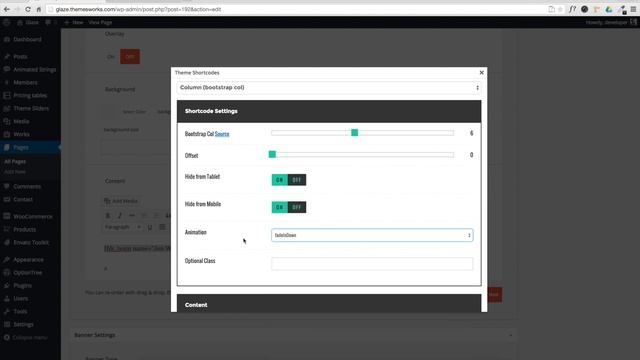Click the Add Media button

click(x=121, y=201)
